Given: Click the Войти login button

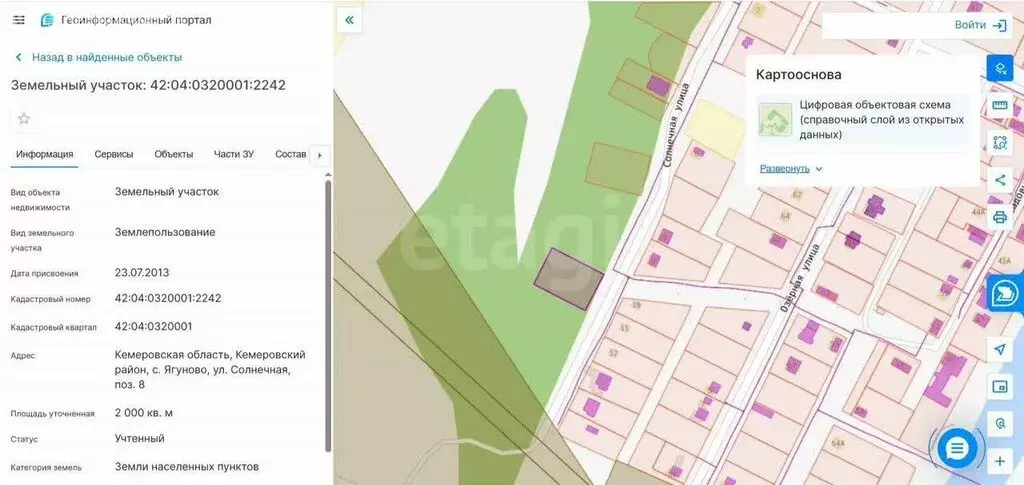Looking at the screenshot, I should point(980,25).
